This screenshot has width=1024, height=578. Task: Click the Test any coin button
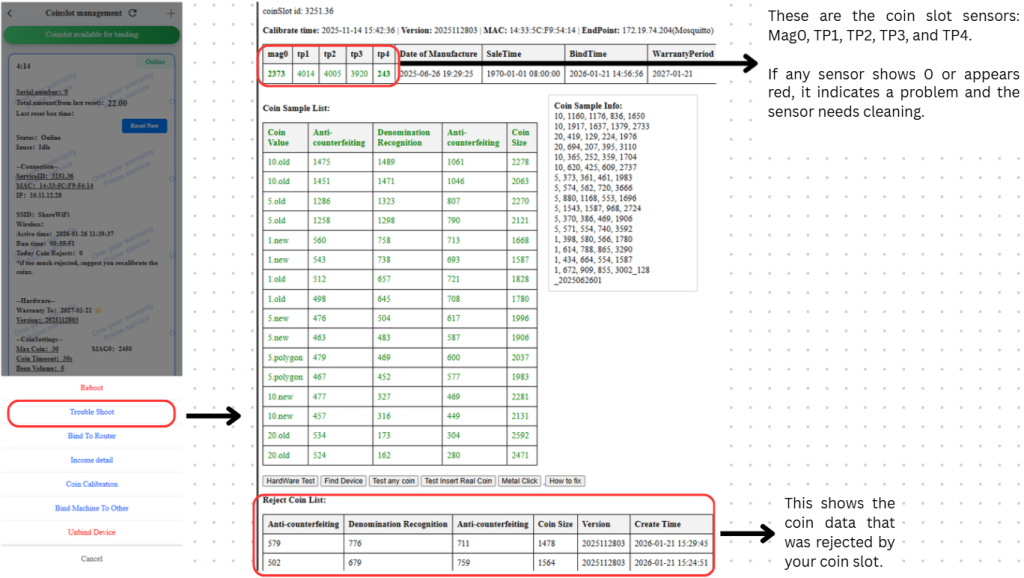pyautogui.click(x=393, y=481)
